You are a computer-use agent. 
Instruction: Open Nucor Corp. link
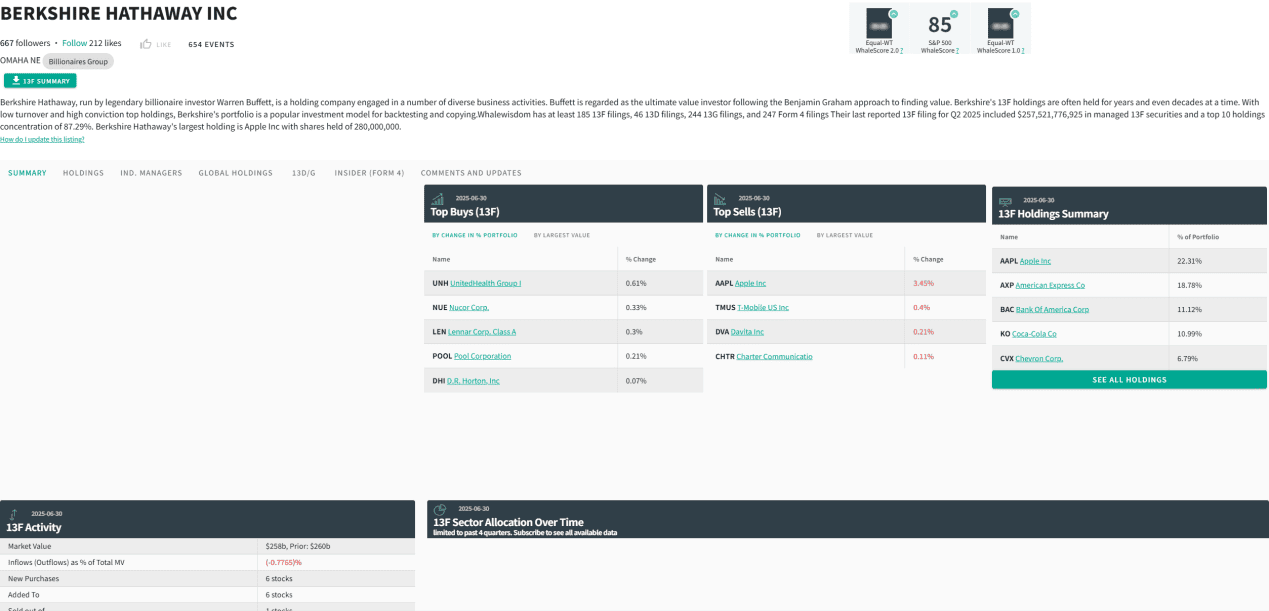pyautogui.click(x=469, y=307)
